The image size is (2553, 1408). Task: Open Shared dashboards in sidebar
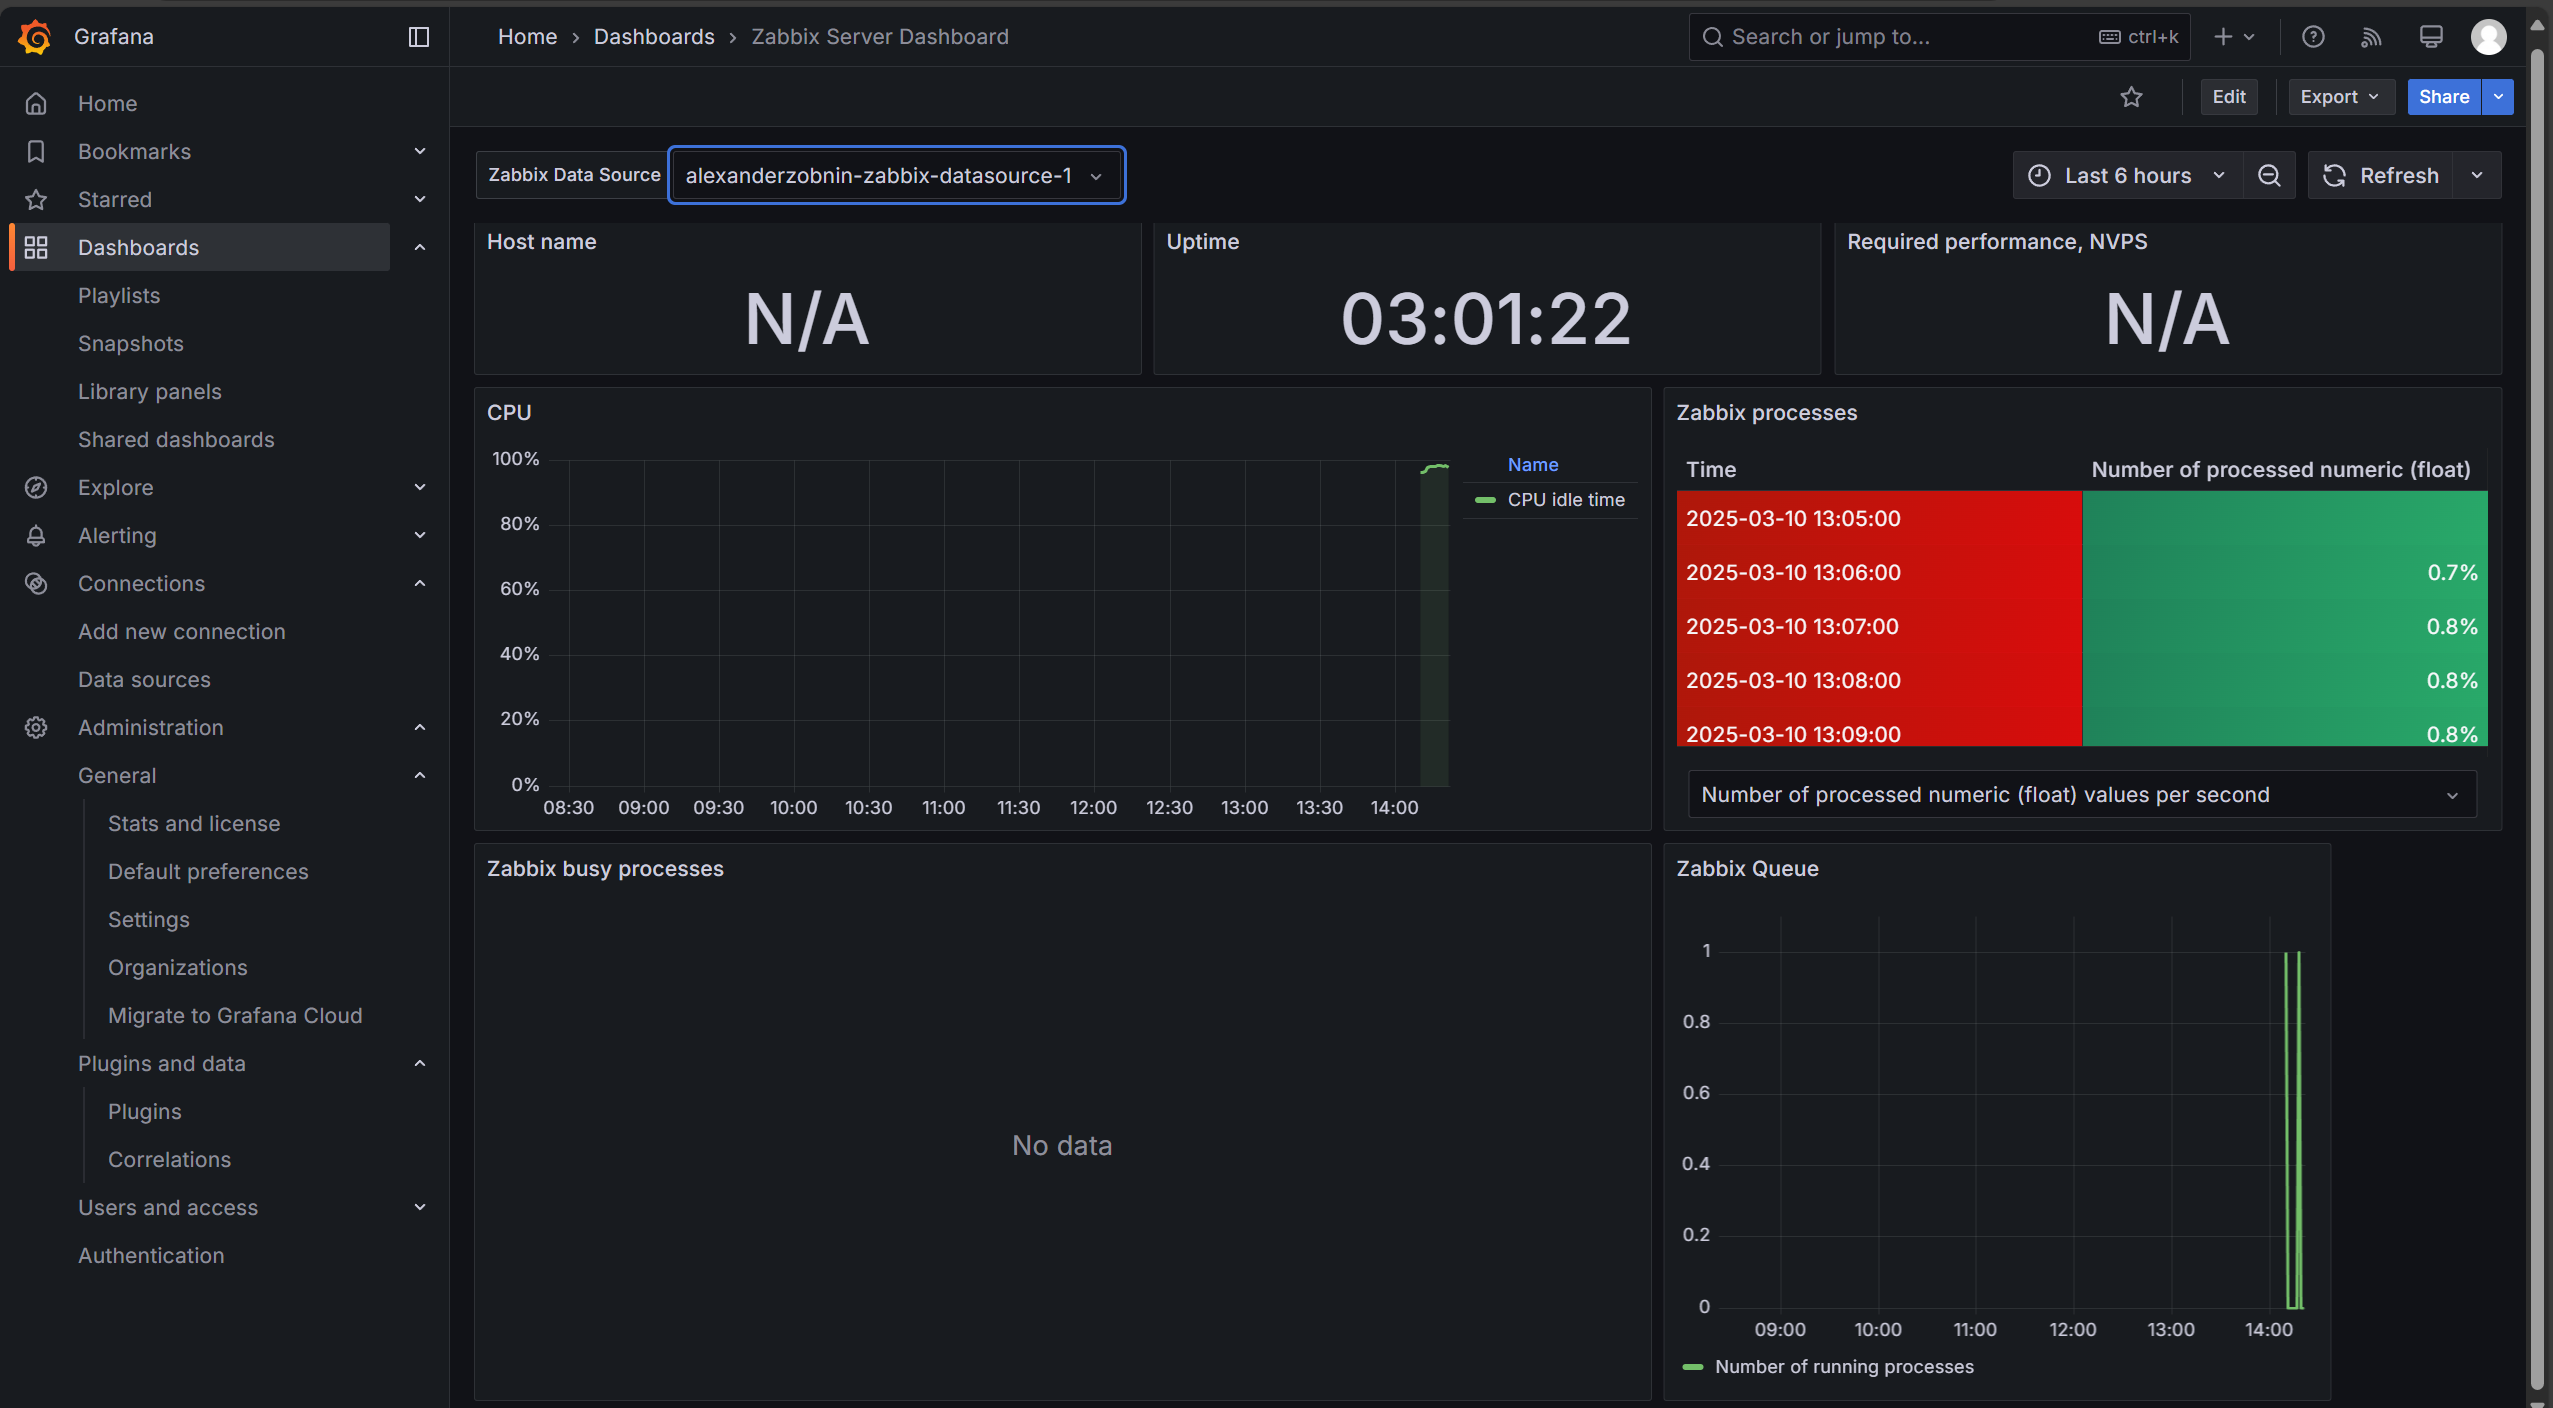pyautogui.click(x=176, y=439)
